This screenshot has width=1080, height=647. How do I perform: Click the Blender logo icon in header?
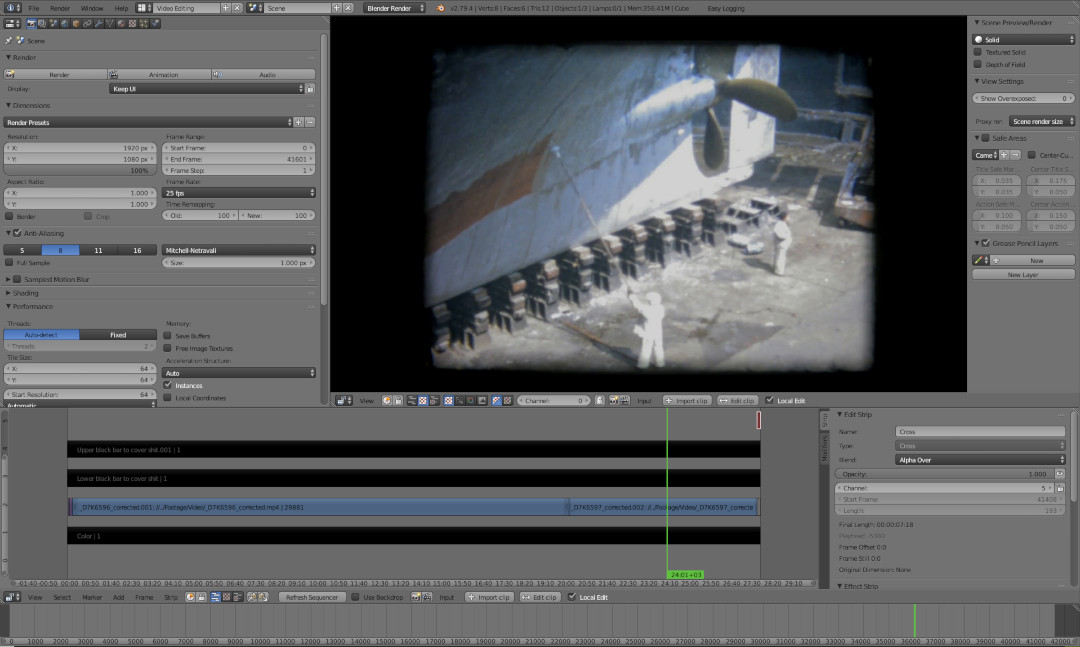pos(441,8)
